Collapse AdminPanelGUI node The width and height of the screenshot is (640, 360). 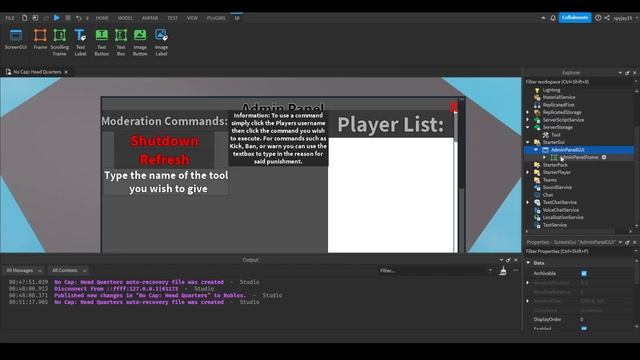[536, 150]
